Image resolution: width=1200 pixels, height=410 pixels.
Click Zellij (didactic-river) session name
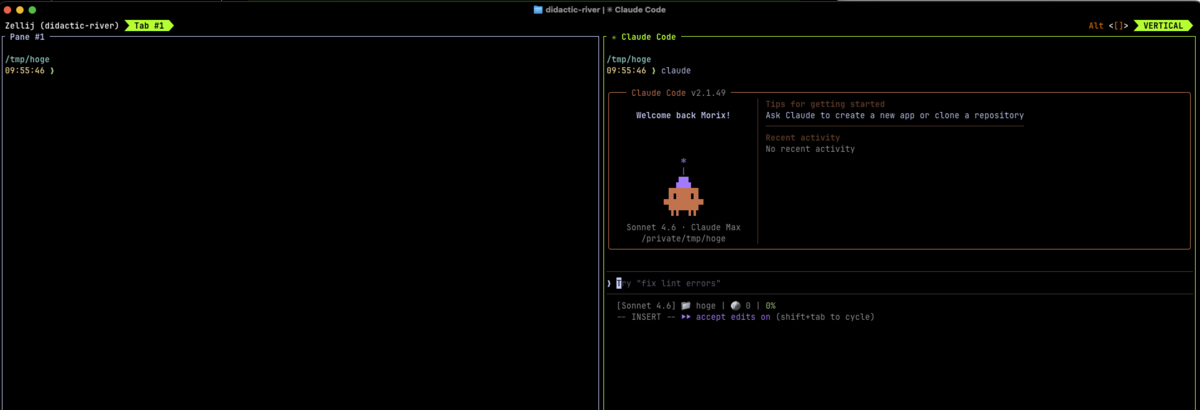[x=61, y=25]
